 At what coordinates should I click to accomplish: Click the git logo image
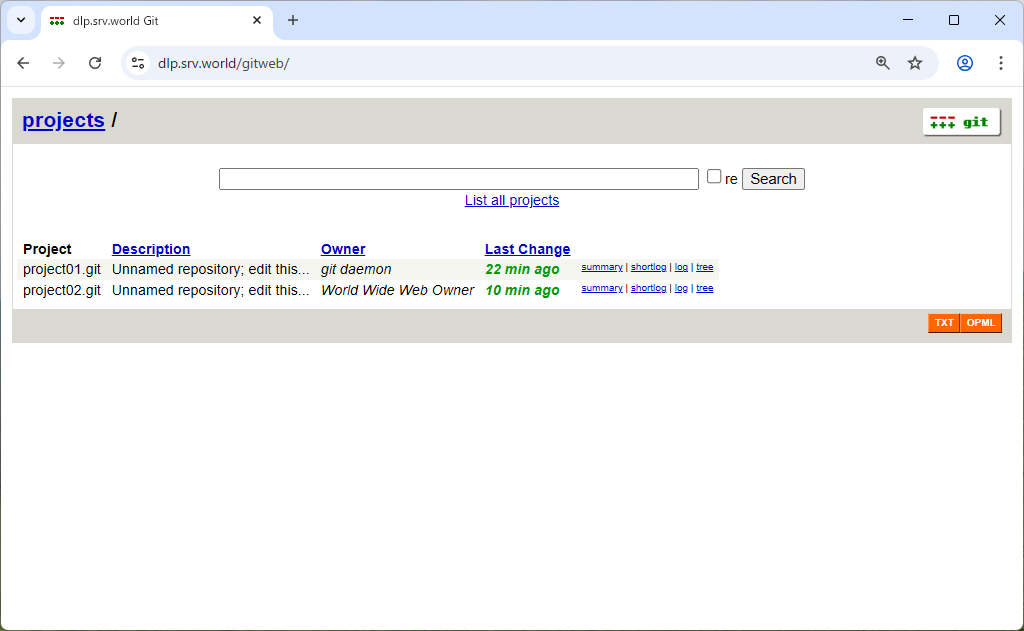pyautogui.click(x=961, y=122)
